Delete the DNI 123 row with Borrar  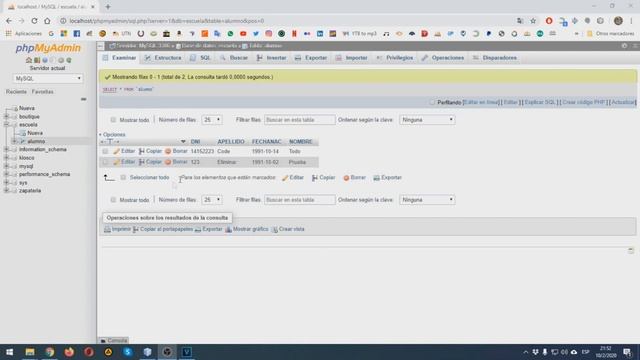[x=176, y=162]
